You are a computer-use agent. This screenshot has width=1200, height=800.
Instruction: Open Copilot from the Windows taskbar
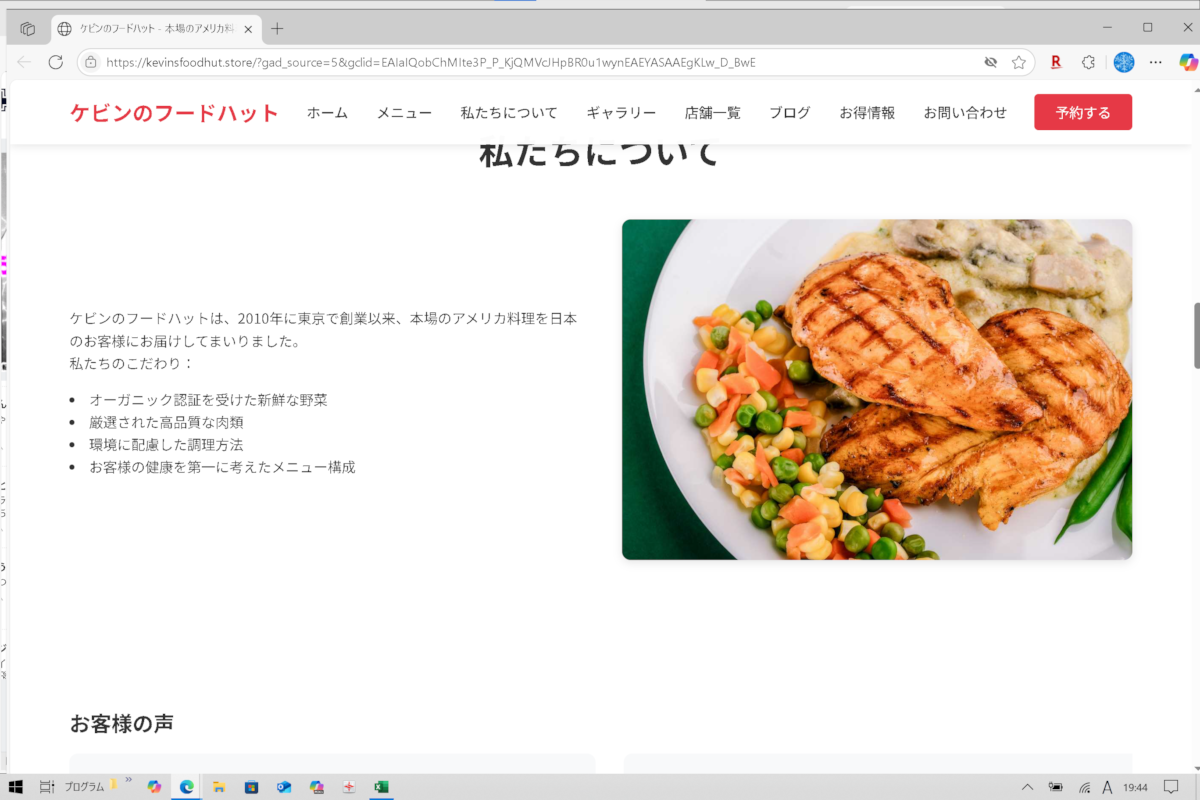point(154,787)
